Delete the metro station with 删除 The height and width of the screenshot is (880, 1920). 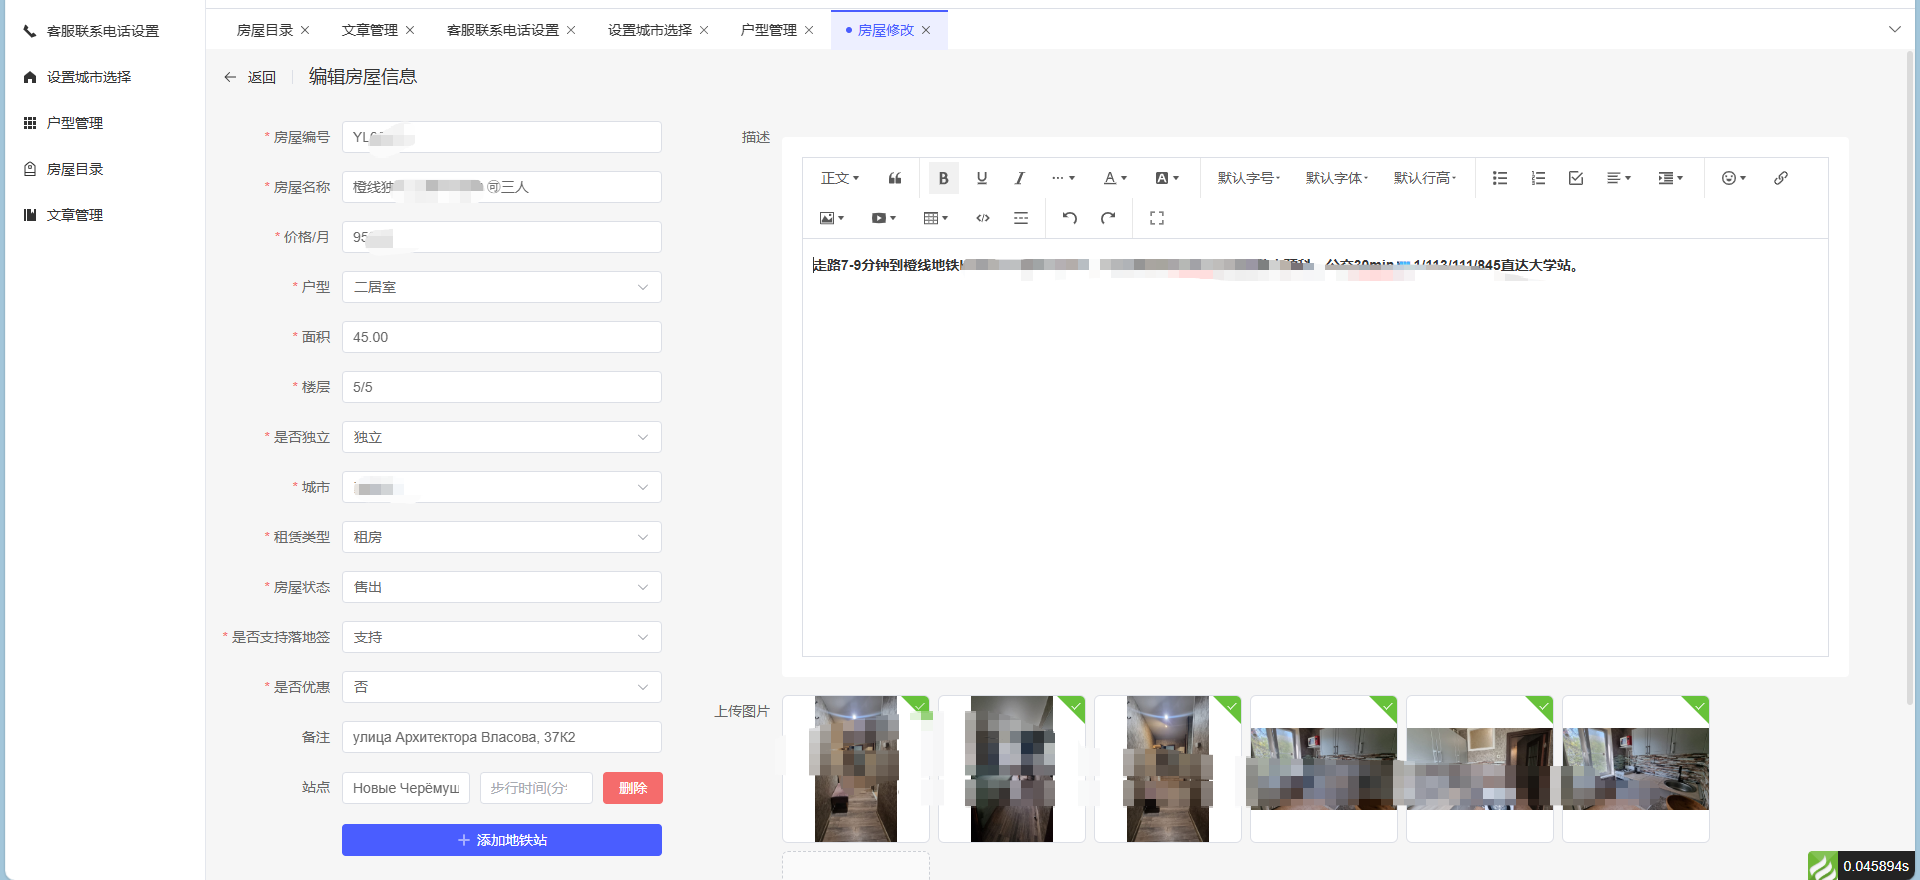point(633,788)
